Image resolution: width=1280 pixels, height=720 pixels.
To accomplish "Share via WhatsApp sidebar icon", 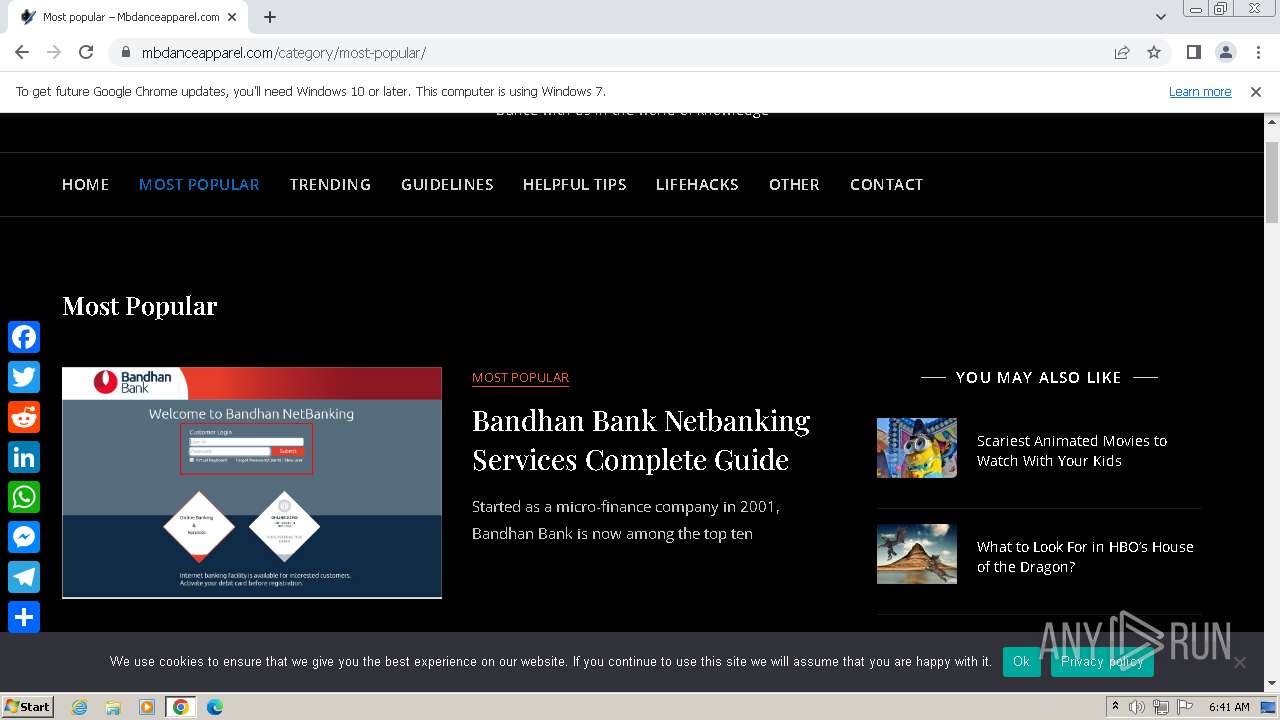I will [24, 497].
